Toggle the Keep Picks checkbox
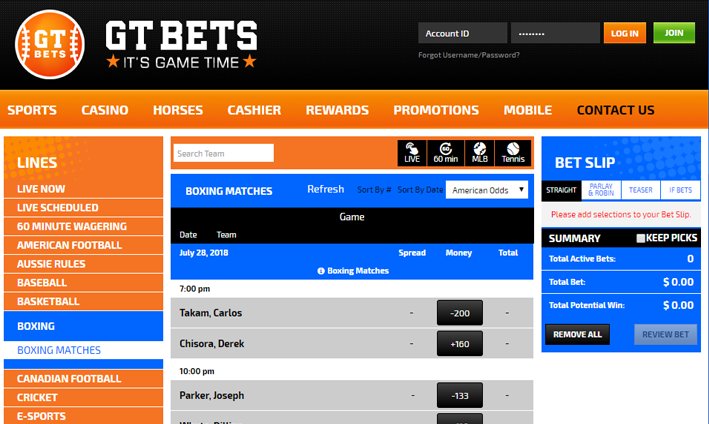709x424 pixels. click(x=640, y=238)
